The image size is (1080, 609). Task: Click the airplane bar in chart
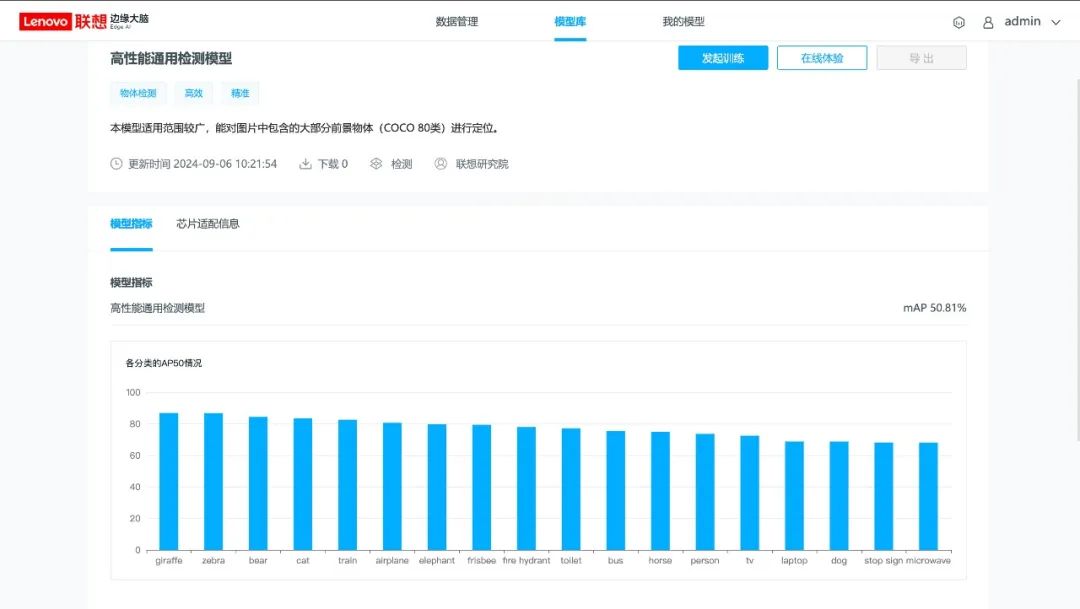pos(392,486)
